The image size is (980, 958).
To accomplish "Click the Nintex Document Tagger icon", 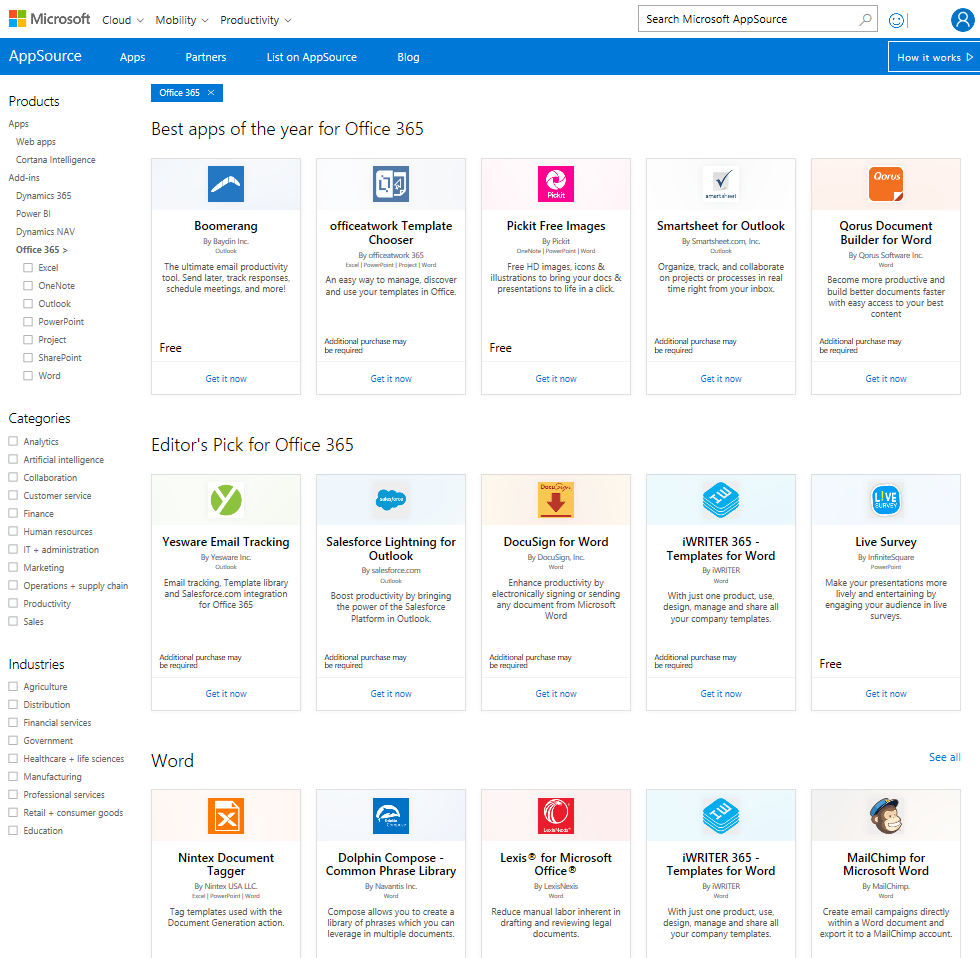I will pyautogui.click(x=226, y=816).
